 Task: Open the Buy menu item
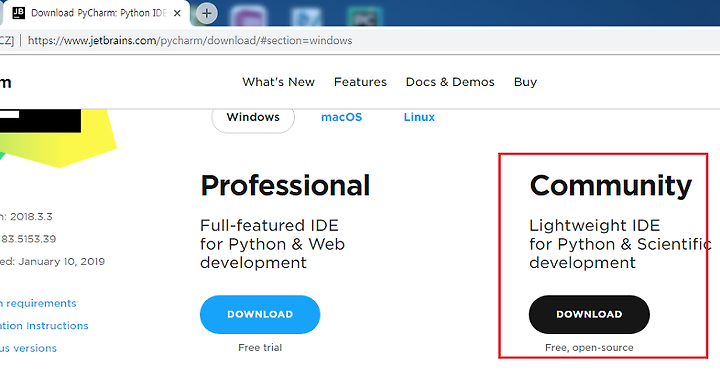click(525, 82)
